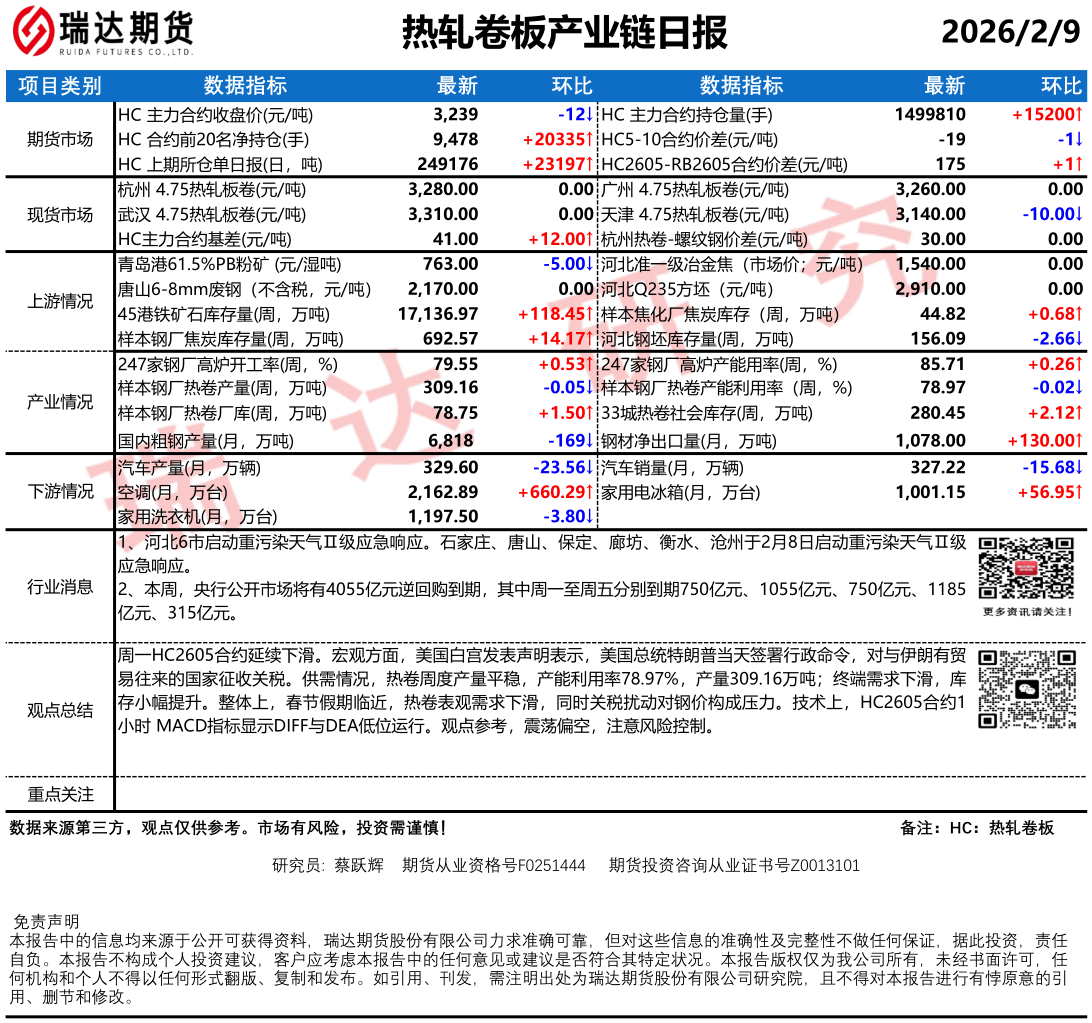Screen dimensions: 1092x1023
Task: Click the 2026/2/9 report date
Action: coord(1011,33)
